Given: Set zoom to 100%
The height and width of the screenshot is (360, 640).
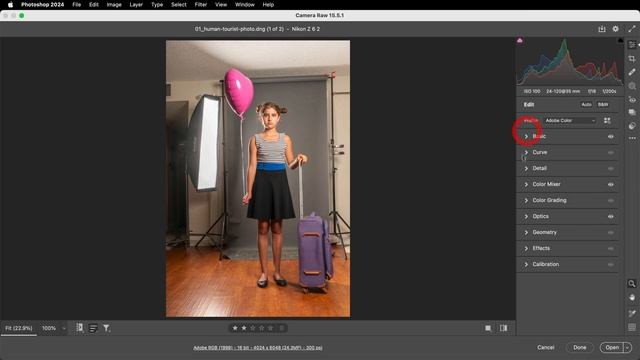Looking at the screenshot, I should click(x=49, y=328).
